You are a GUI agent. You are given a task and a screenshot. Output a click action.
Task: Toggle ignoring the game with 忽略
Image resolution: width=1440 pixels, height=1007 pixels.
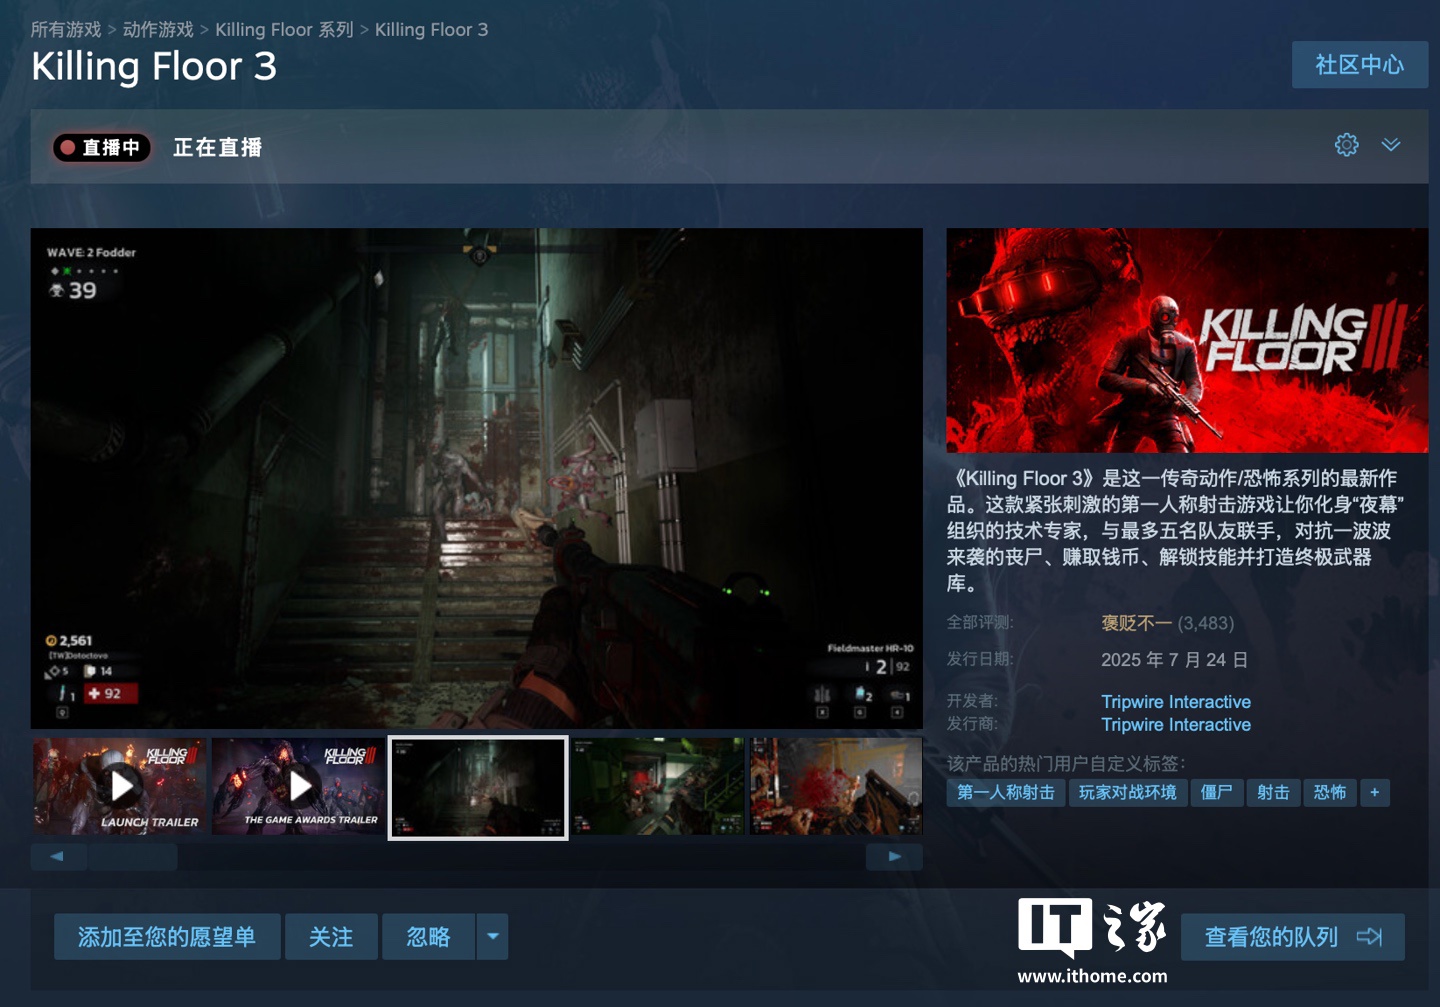(x=428, y=937)
